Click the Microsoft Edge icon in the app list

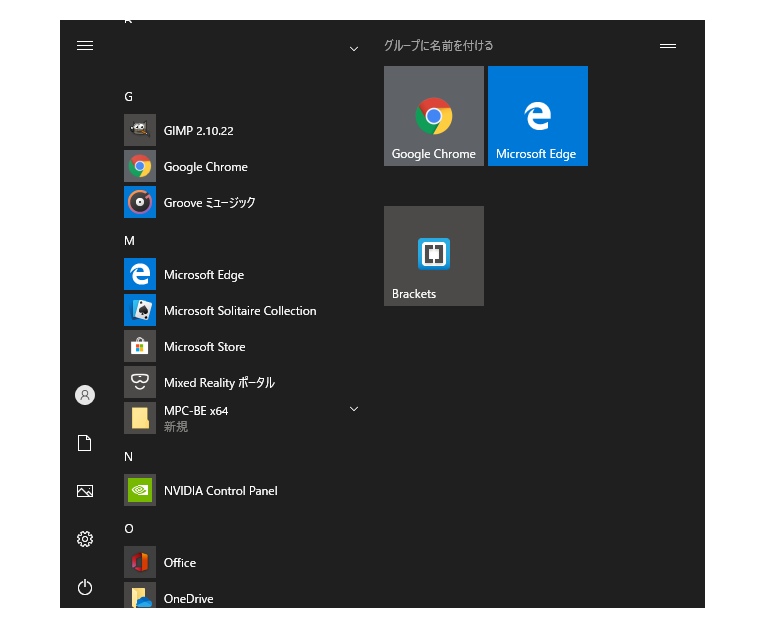(x=140, y=274)
